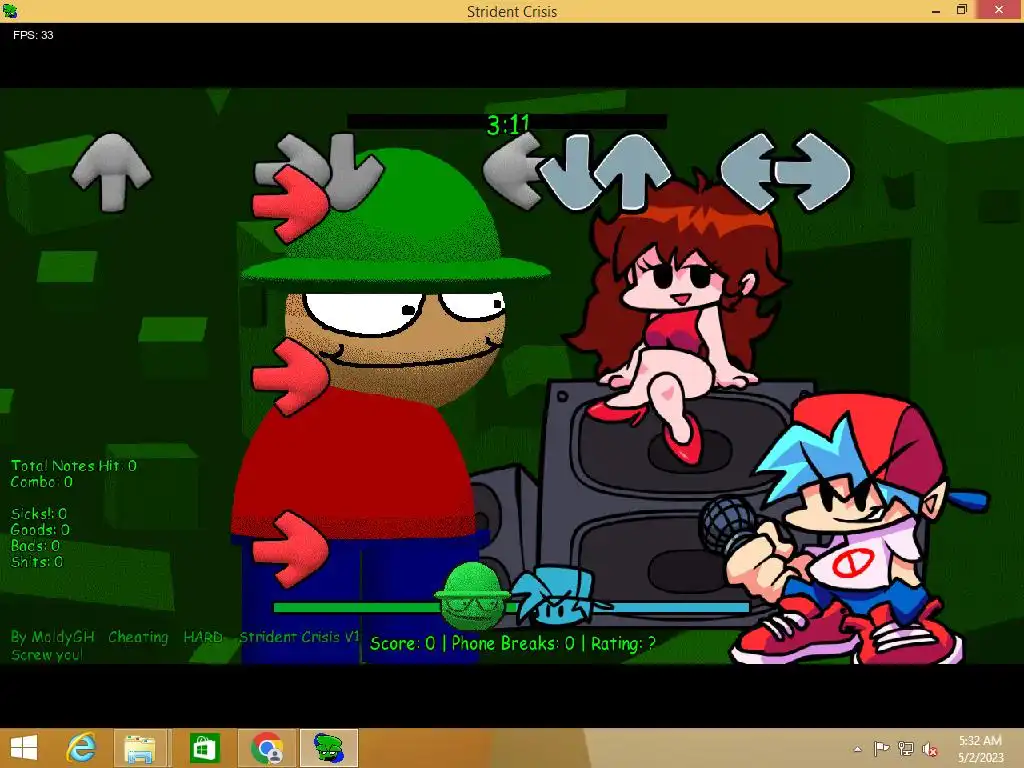
Task: Click the green-hat opponent icon on the health bar
Action: (x=473, y=596)
